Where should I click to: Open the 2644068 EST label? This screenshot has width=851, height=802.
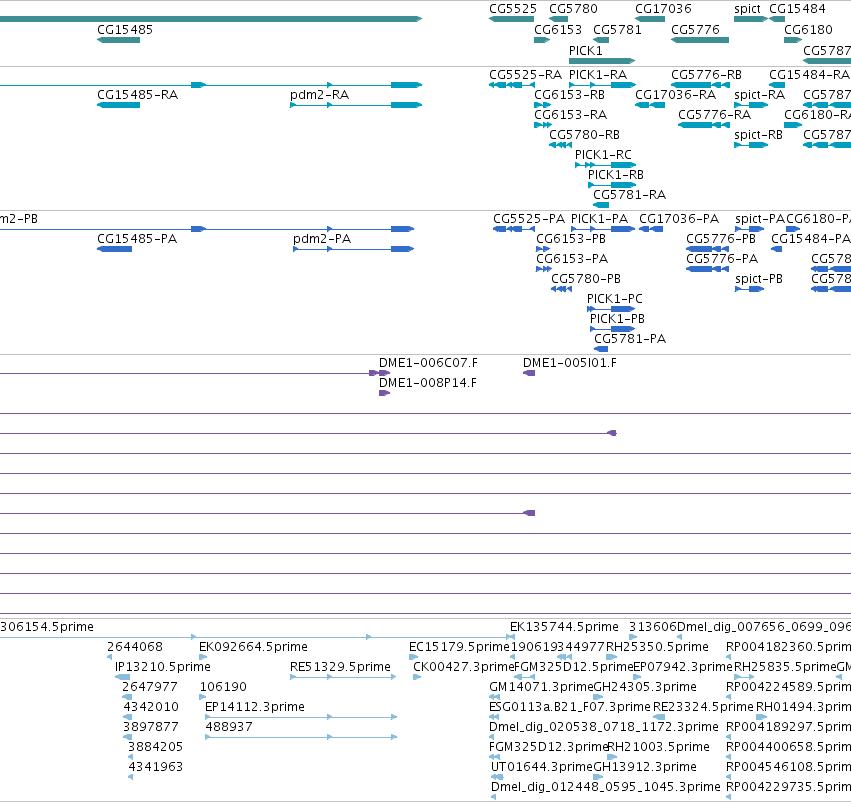(135, 647)
